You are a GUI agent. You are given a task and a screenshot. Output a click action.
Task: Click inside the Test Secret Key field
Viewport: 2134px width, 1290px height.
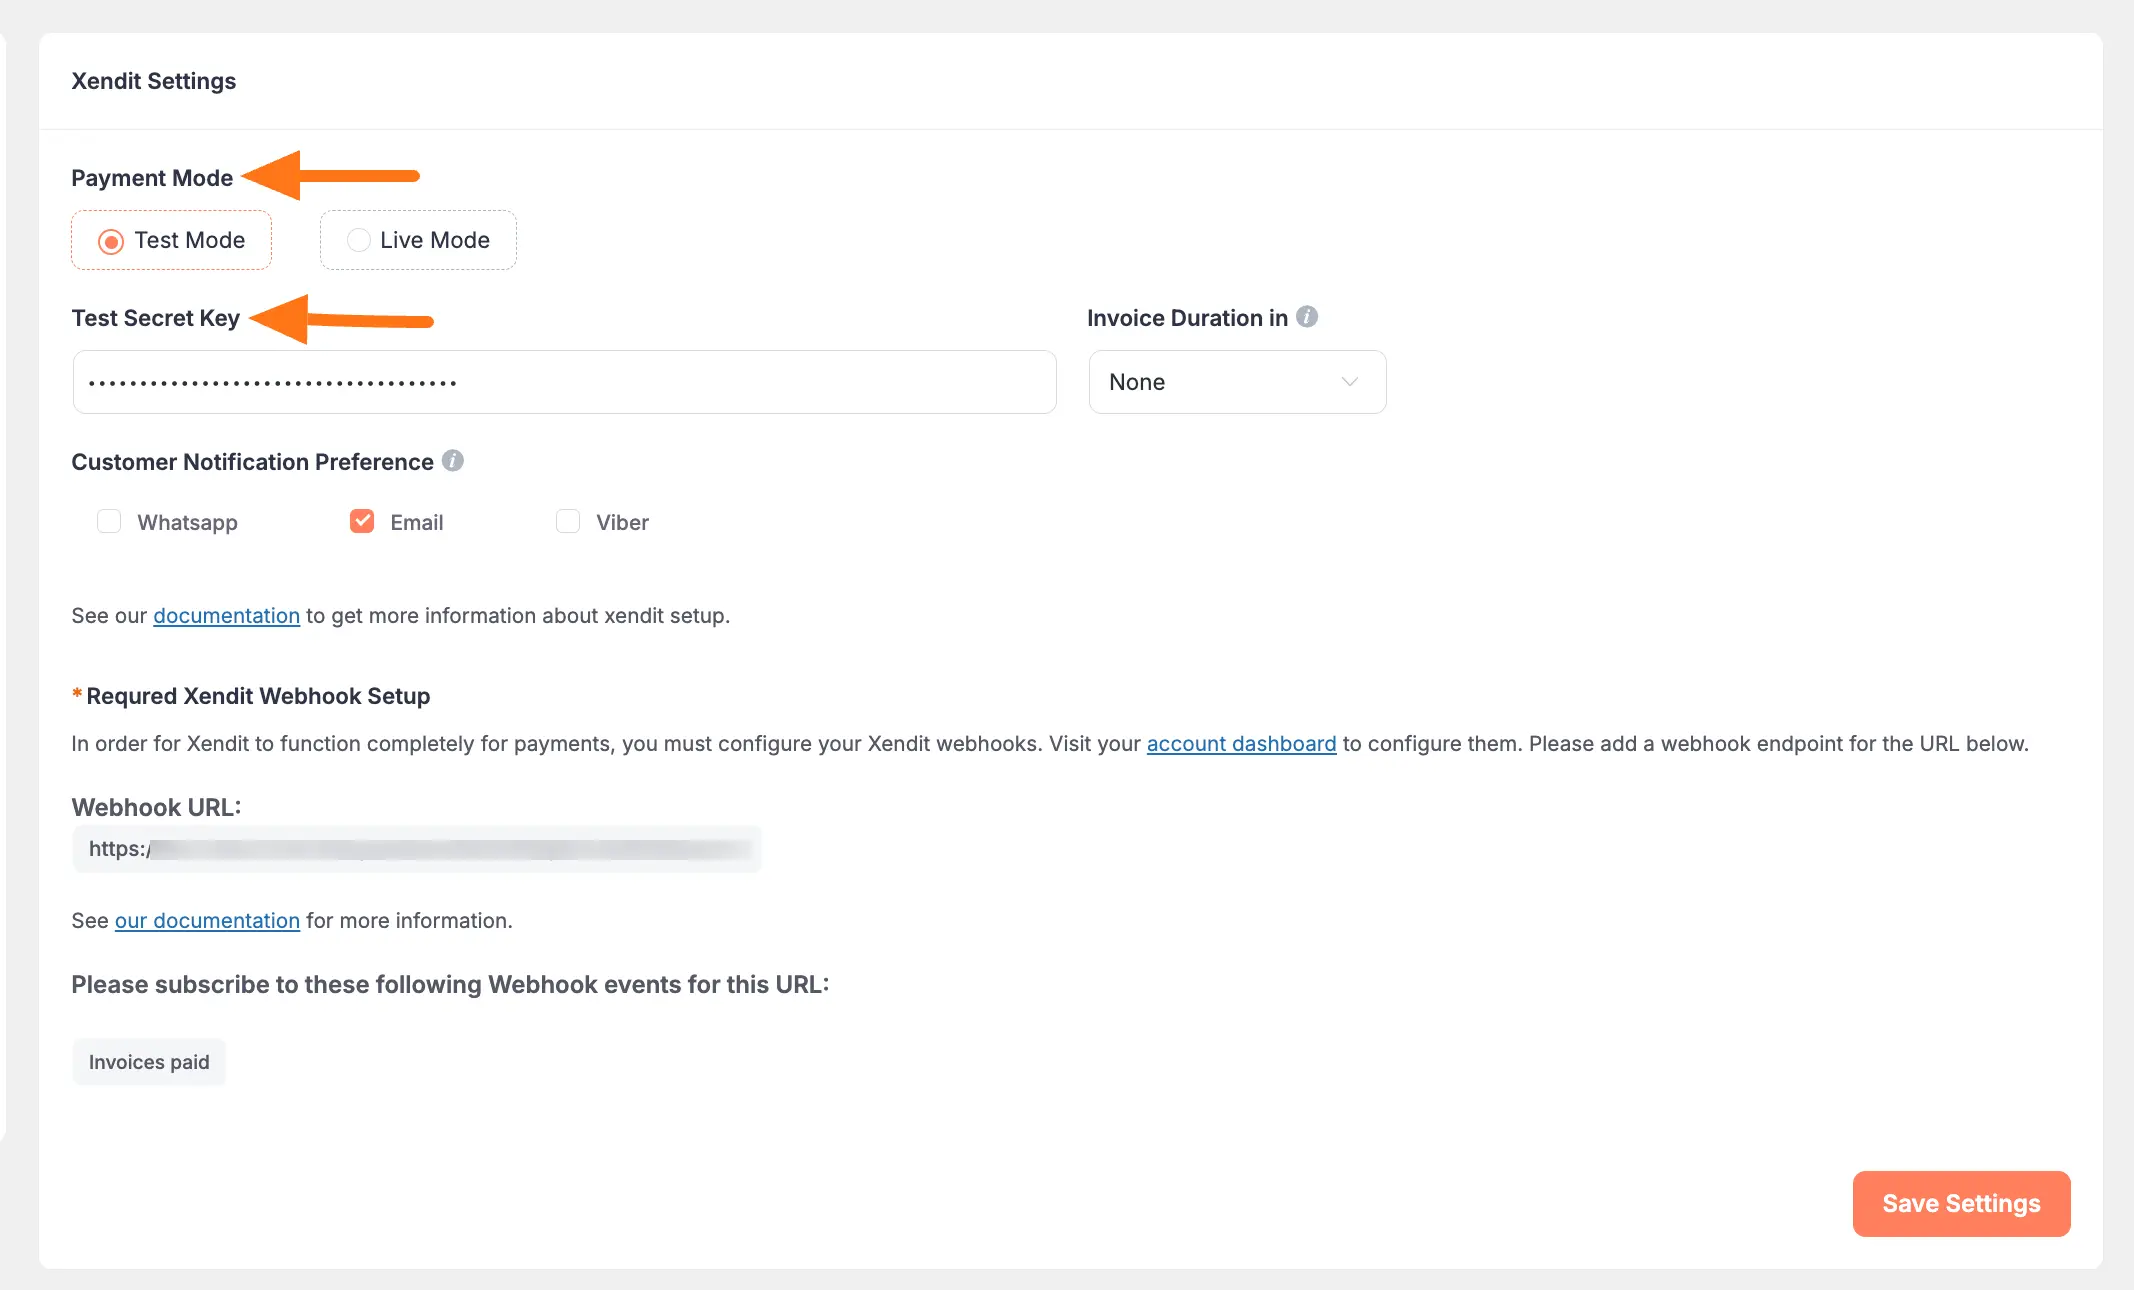(564, 381)
